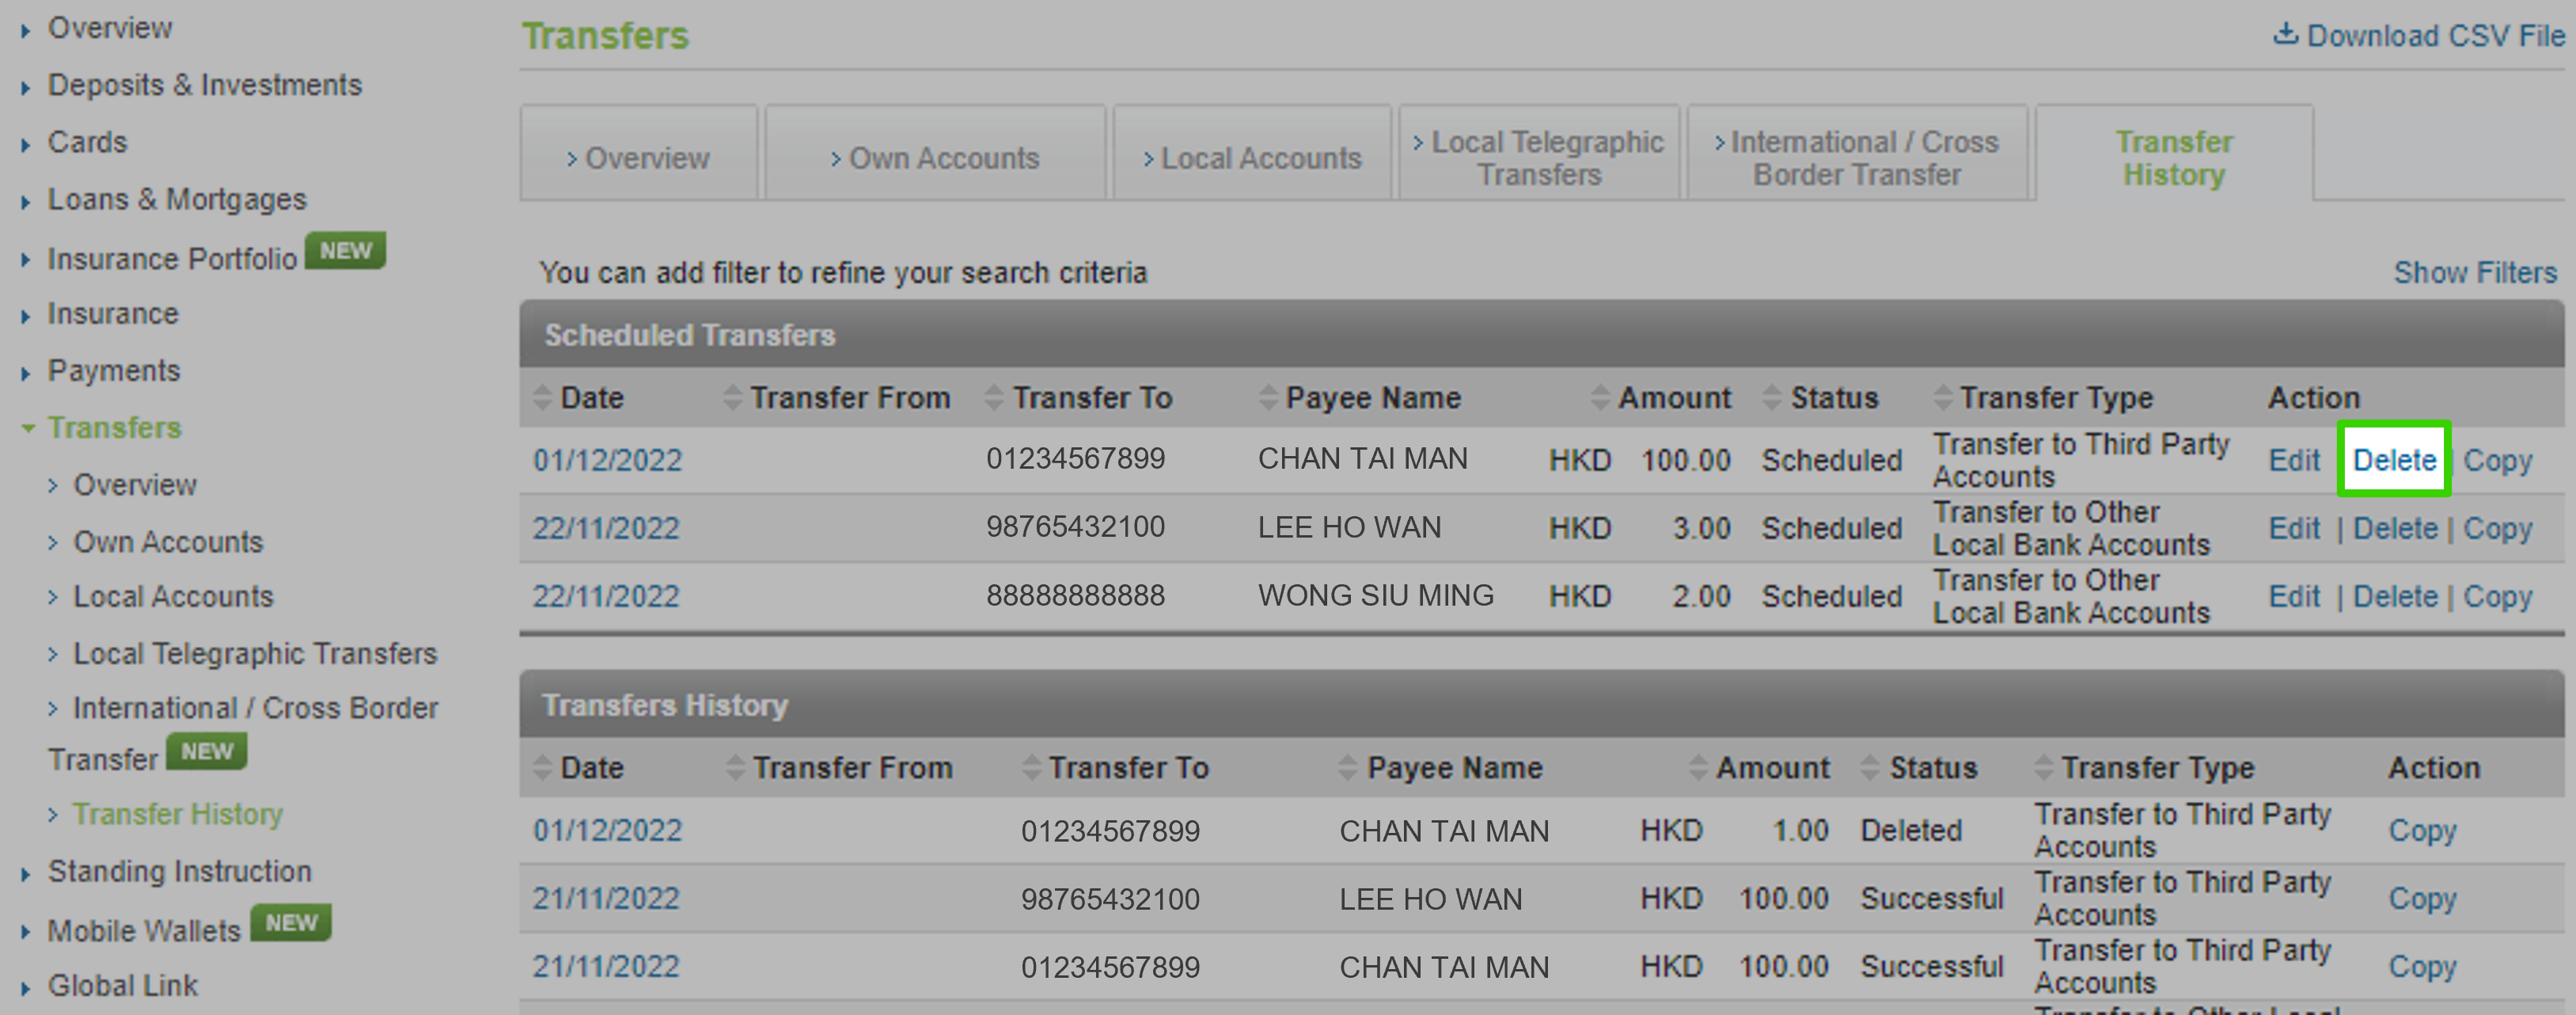Click the sort icon on the Amount column
2576x1015 pixels.
pos(1601,397)
